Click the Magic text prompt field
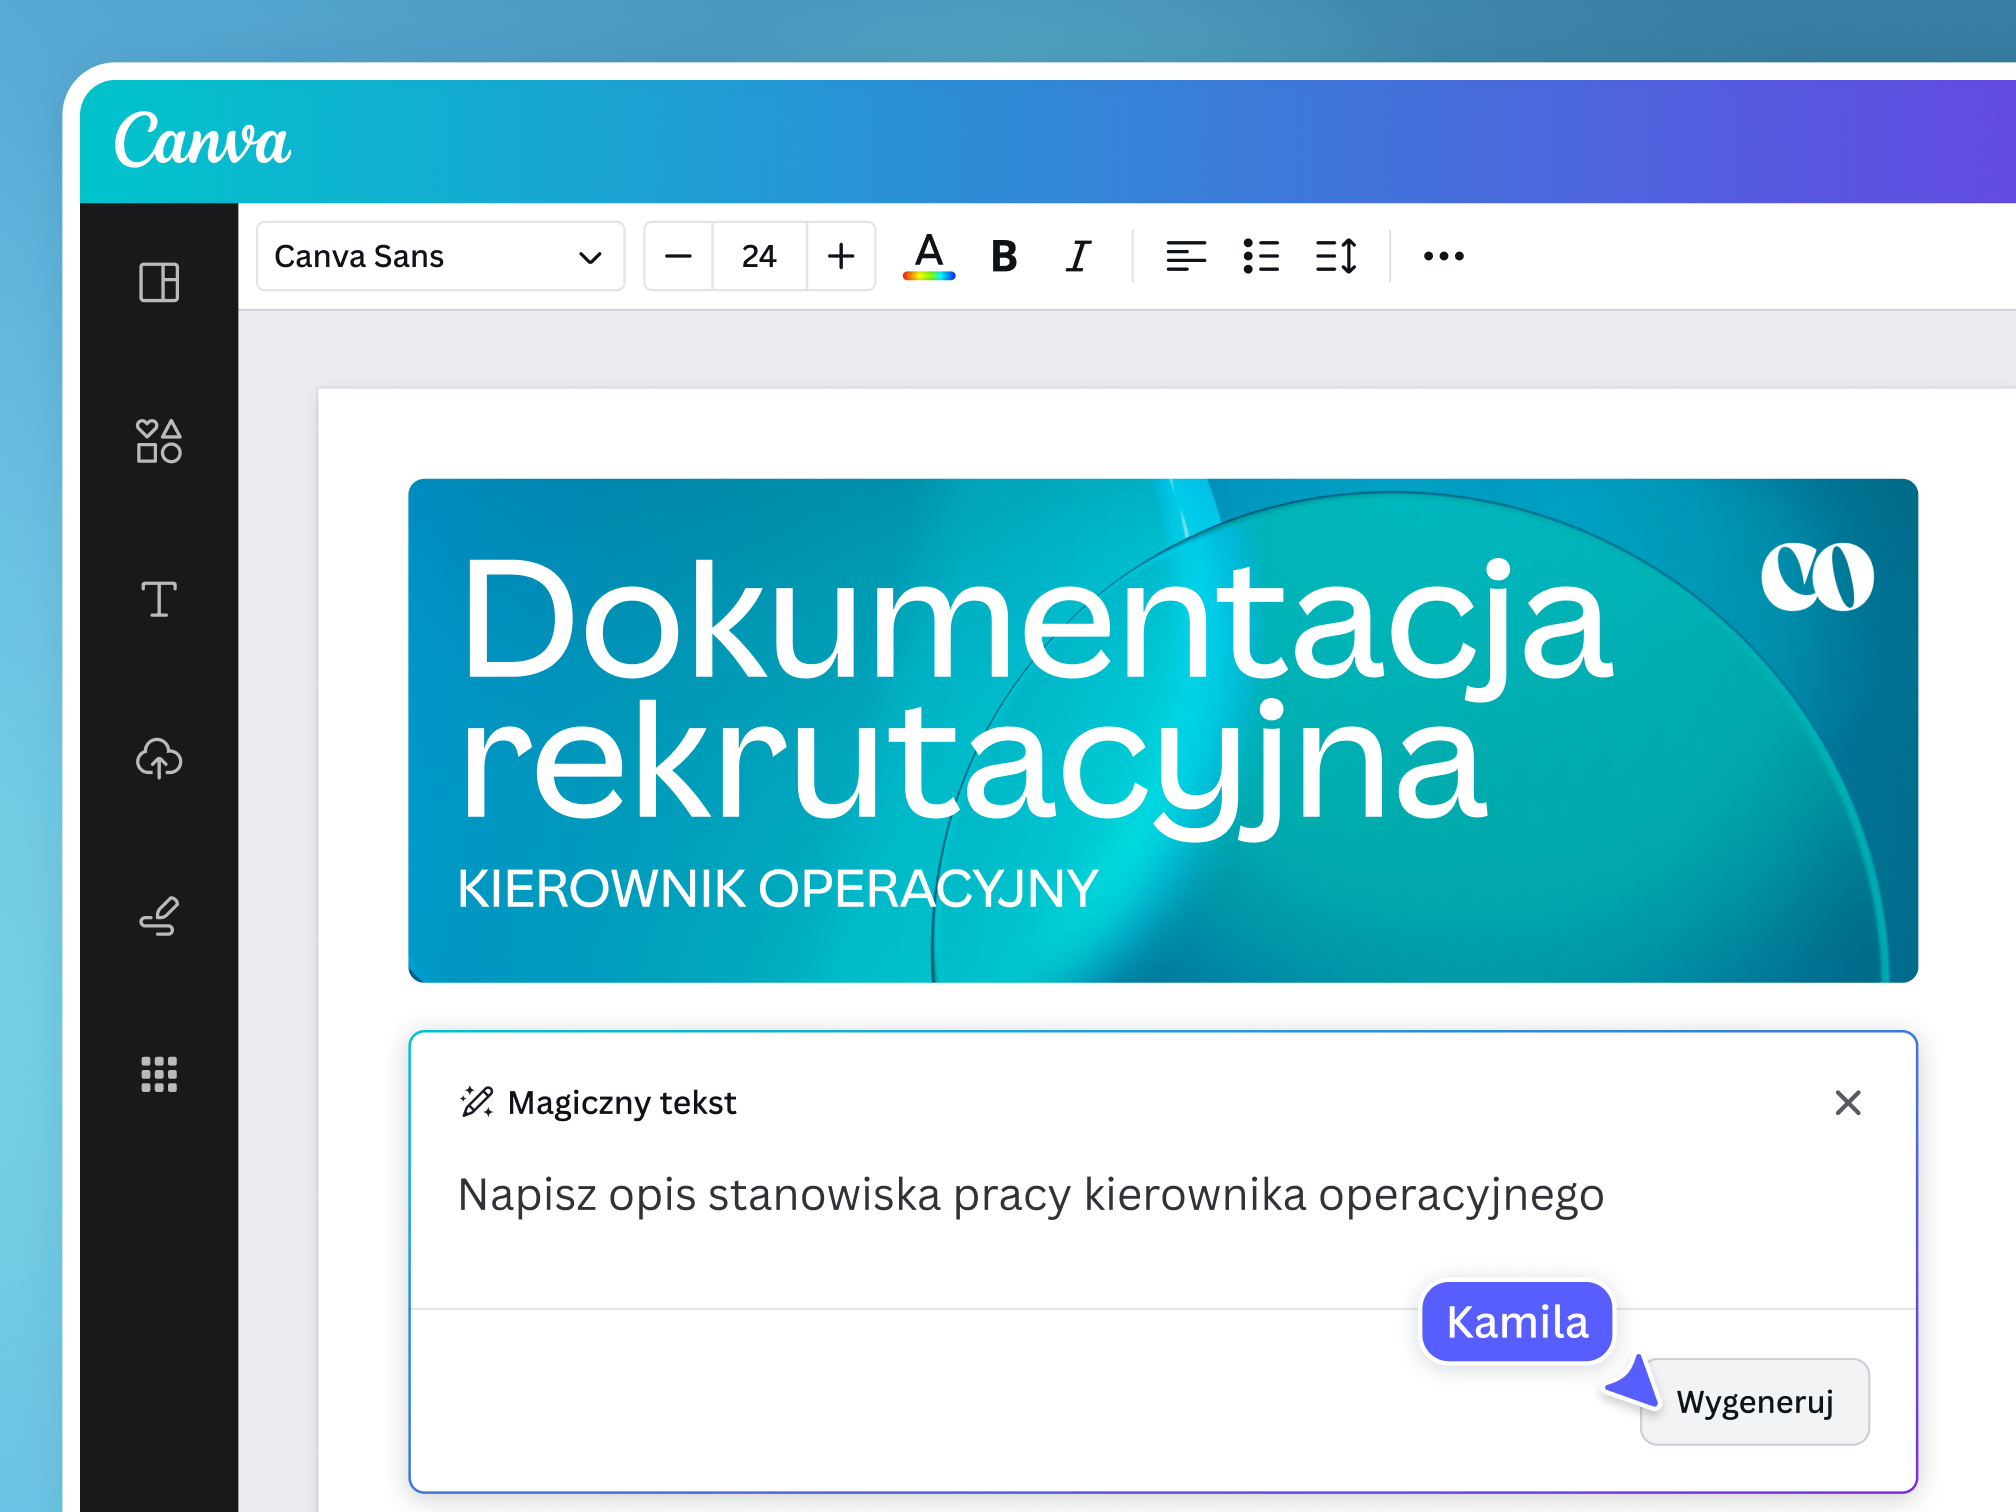This screenshot has width=2016, height=1512. coord(1030,1194)
